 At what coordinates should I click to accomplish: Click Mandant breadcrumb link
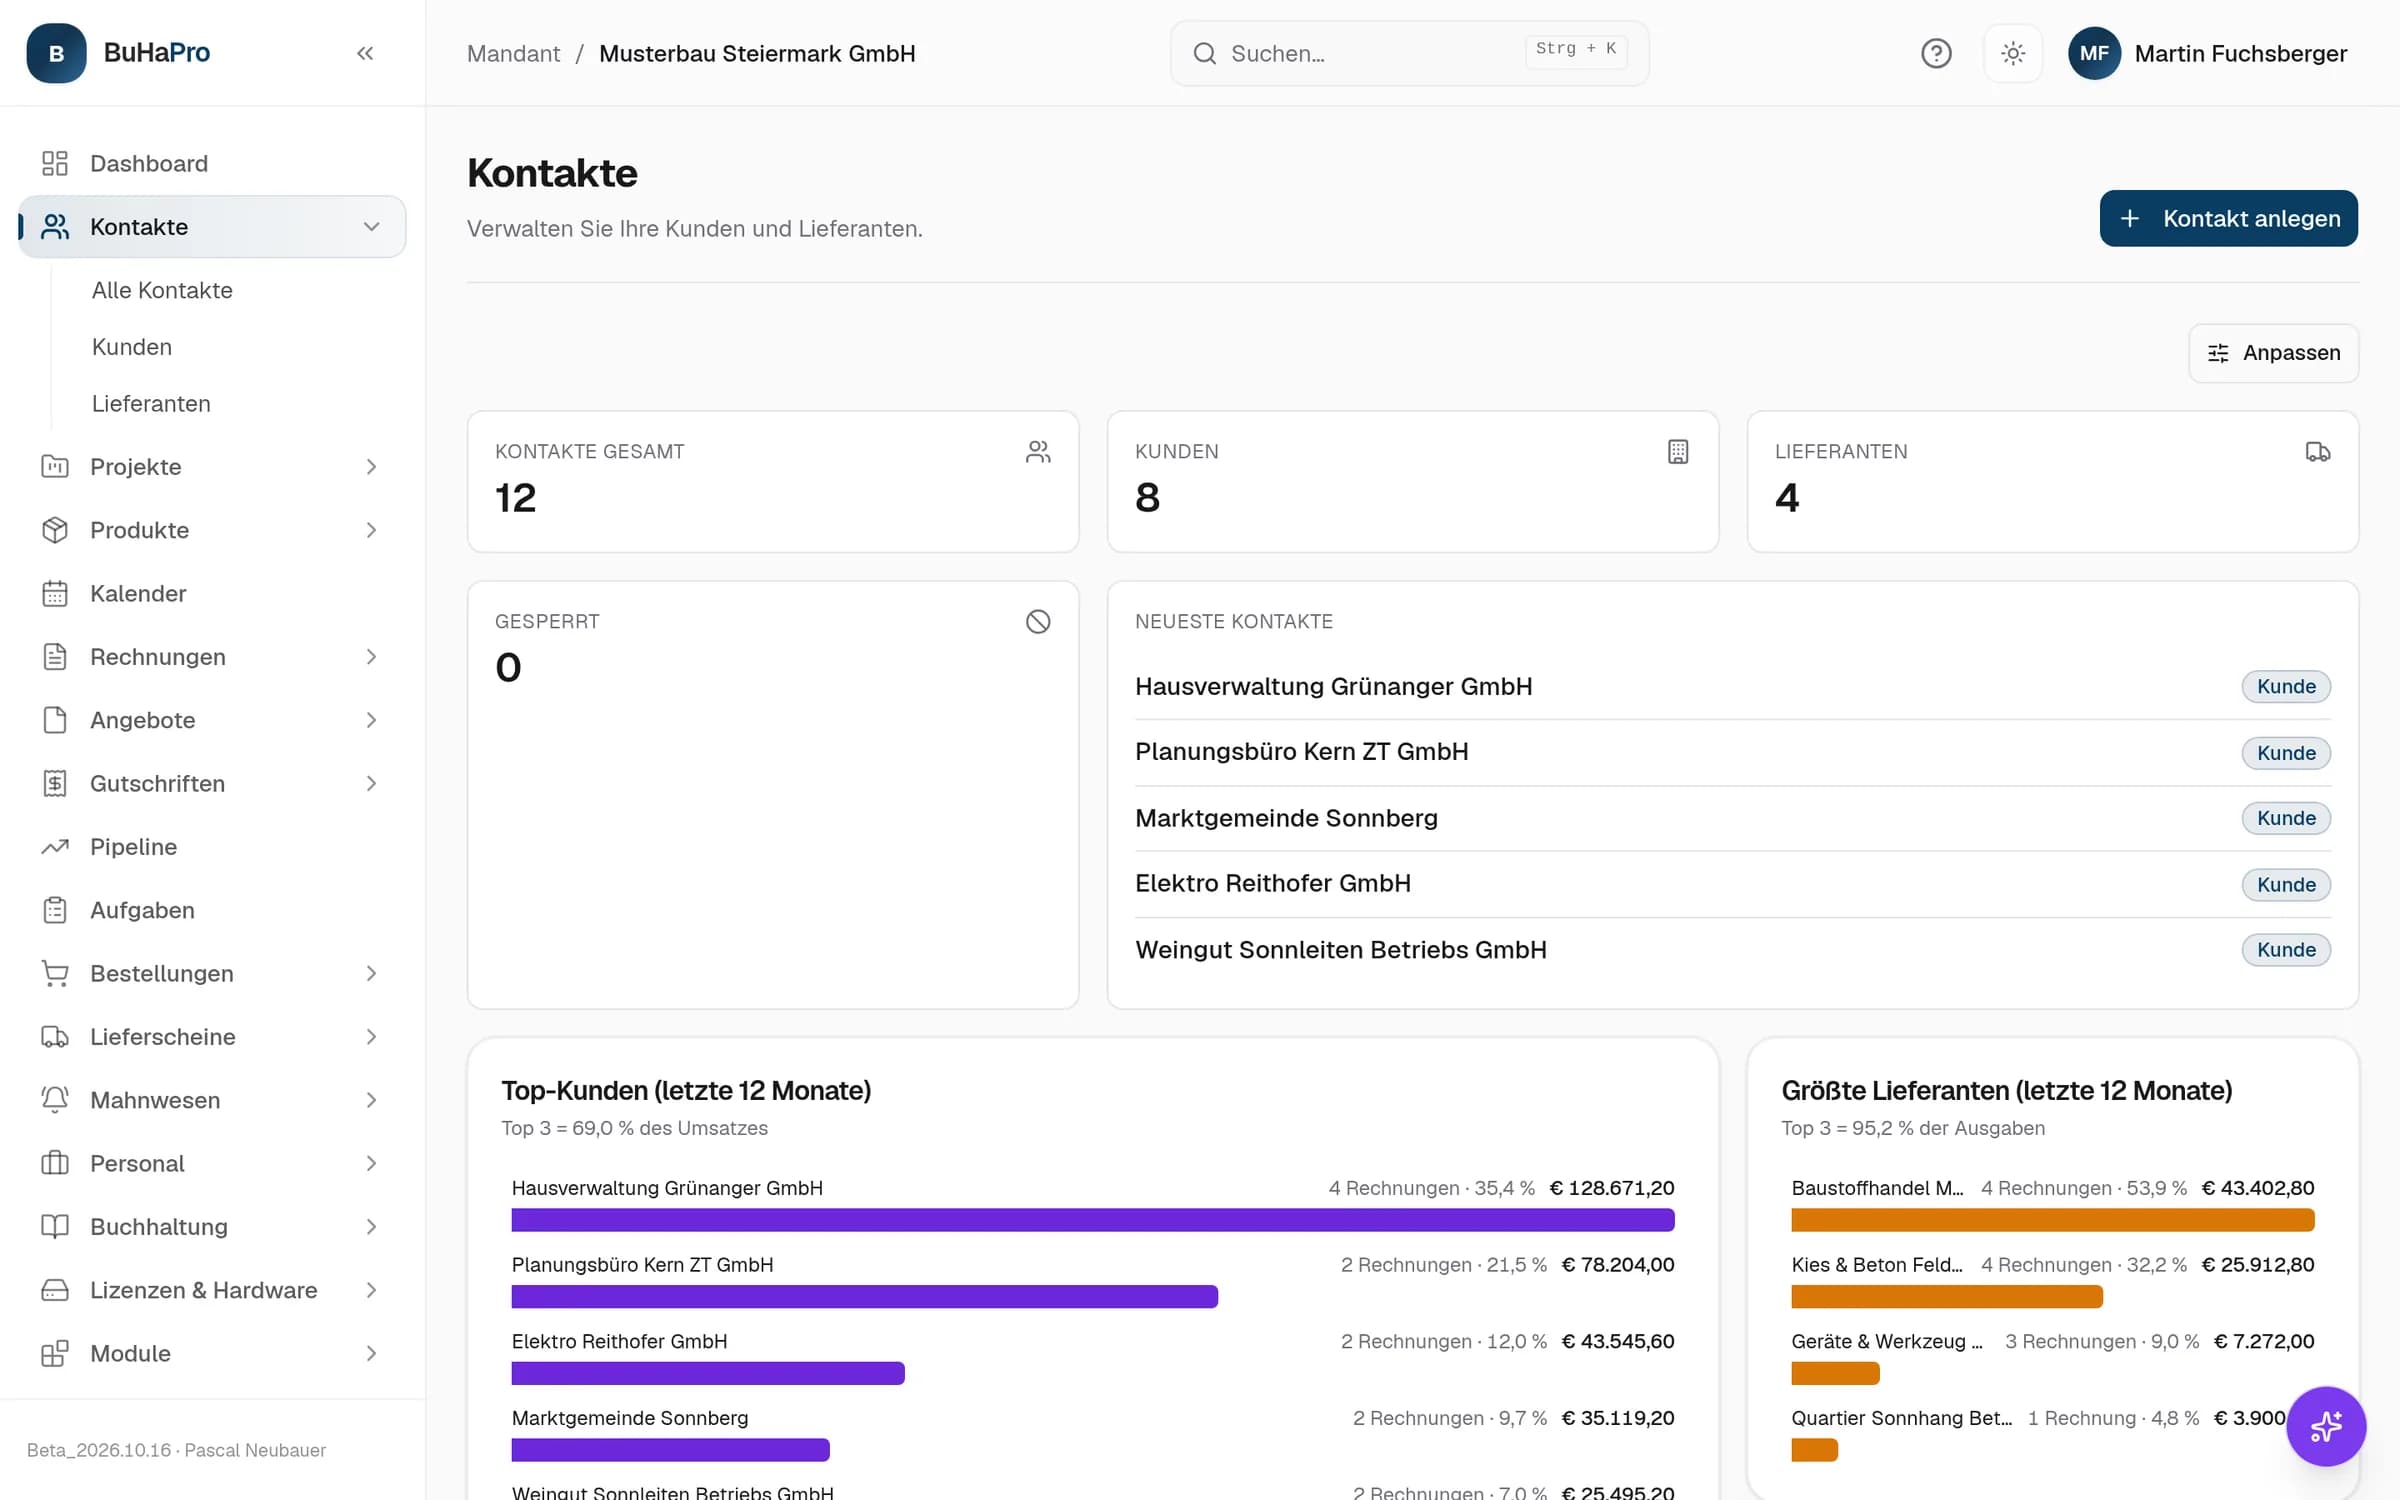tap(513, 54)
